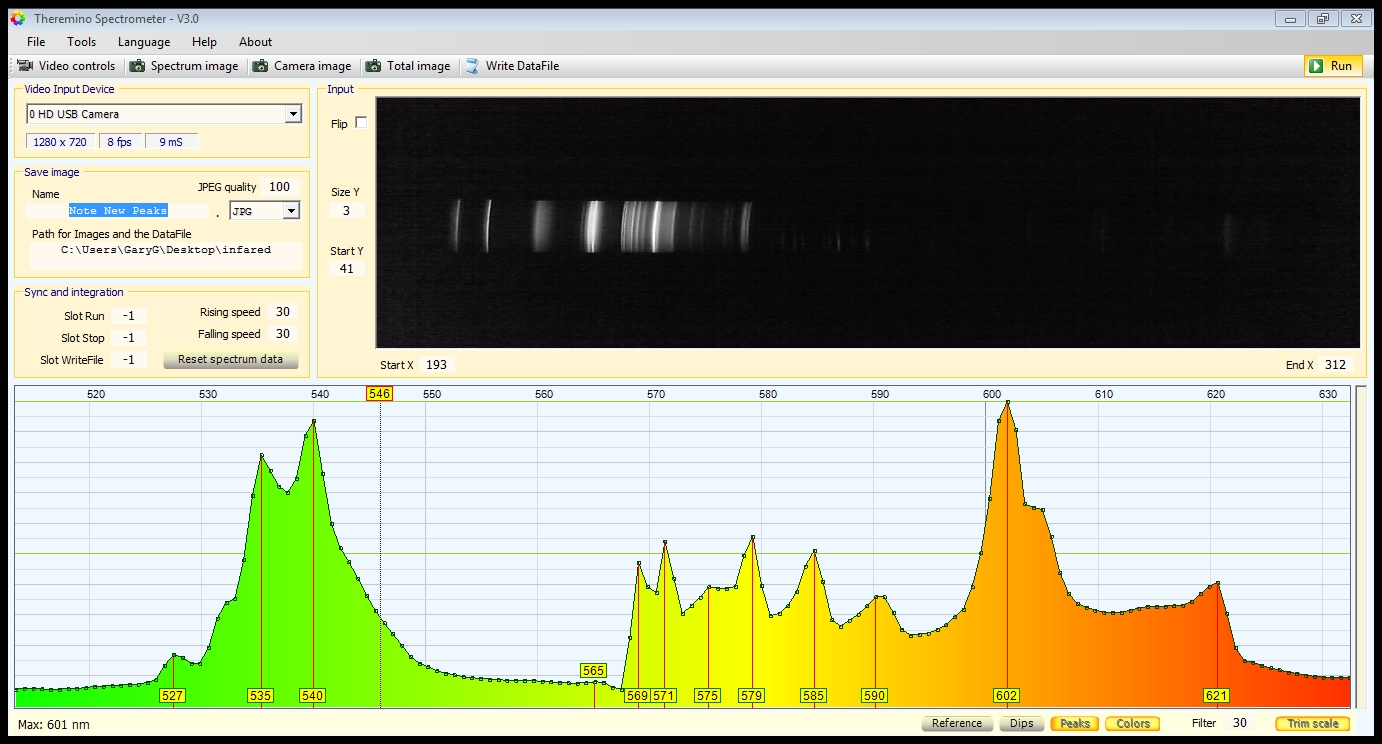Click the Total image toolbar icon
Viewport: 1382px width, 744px height.
tap(373, 66)
